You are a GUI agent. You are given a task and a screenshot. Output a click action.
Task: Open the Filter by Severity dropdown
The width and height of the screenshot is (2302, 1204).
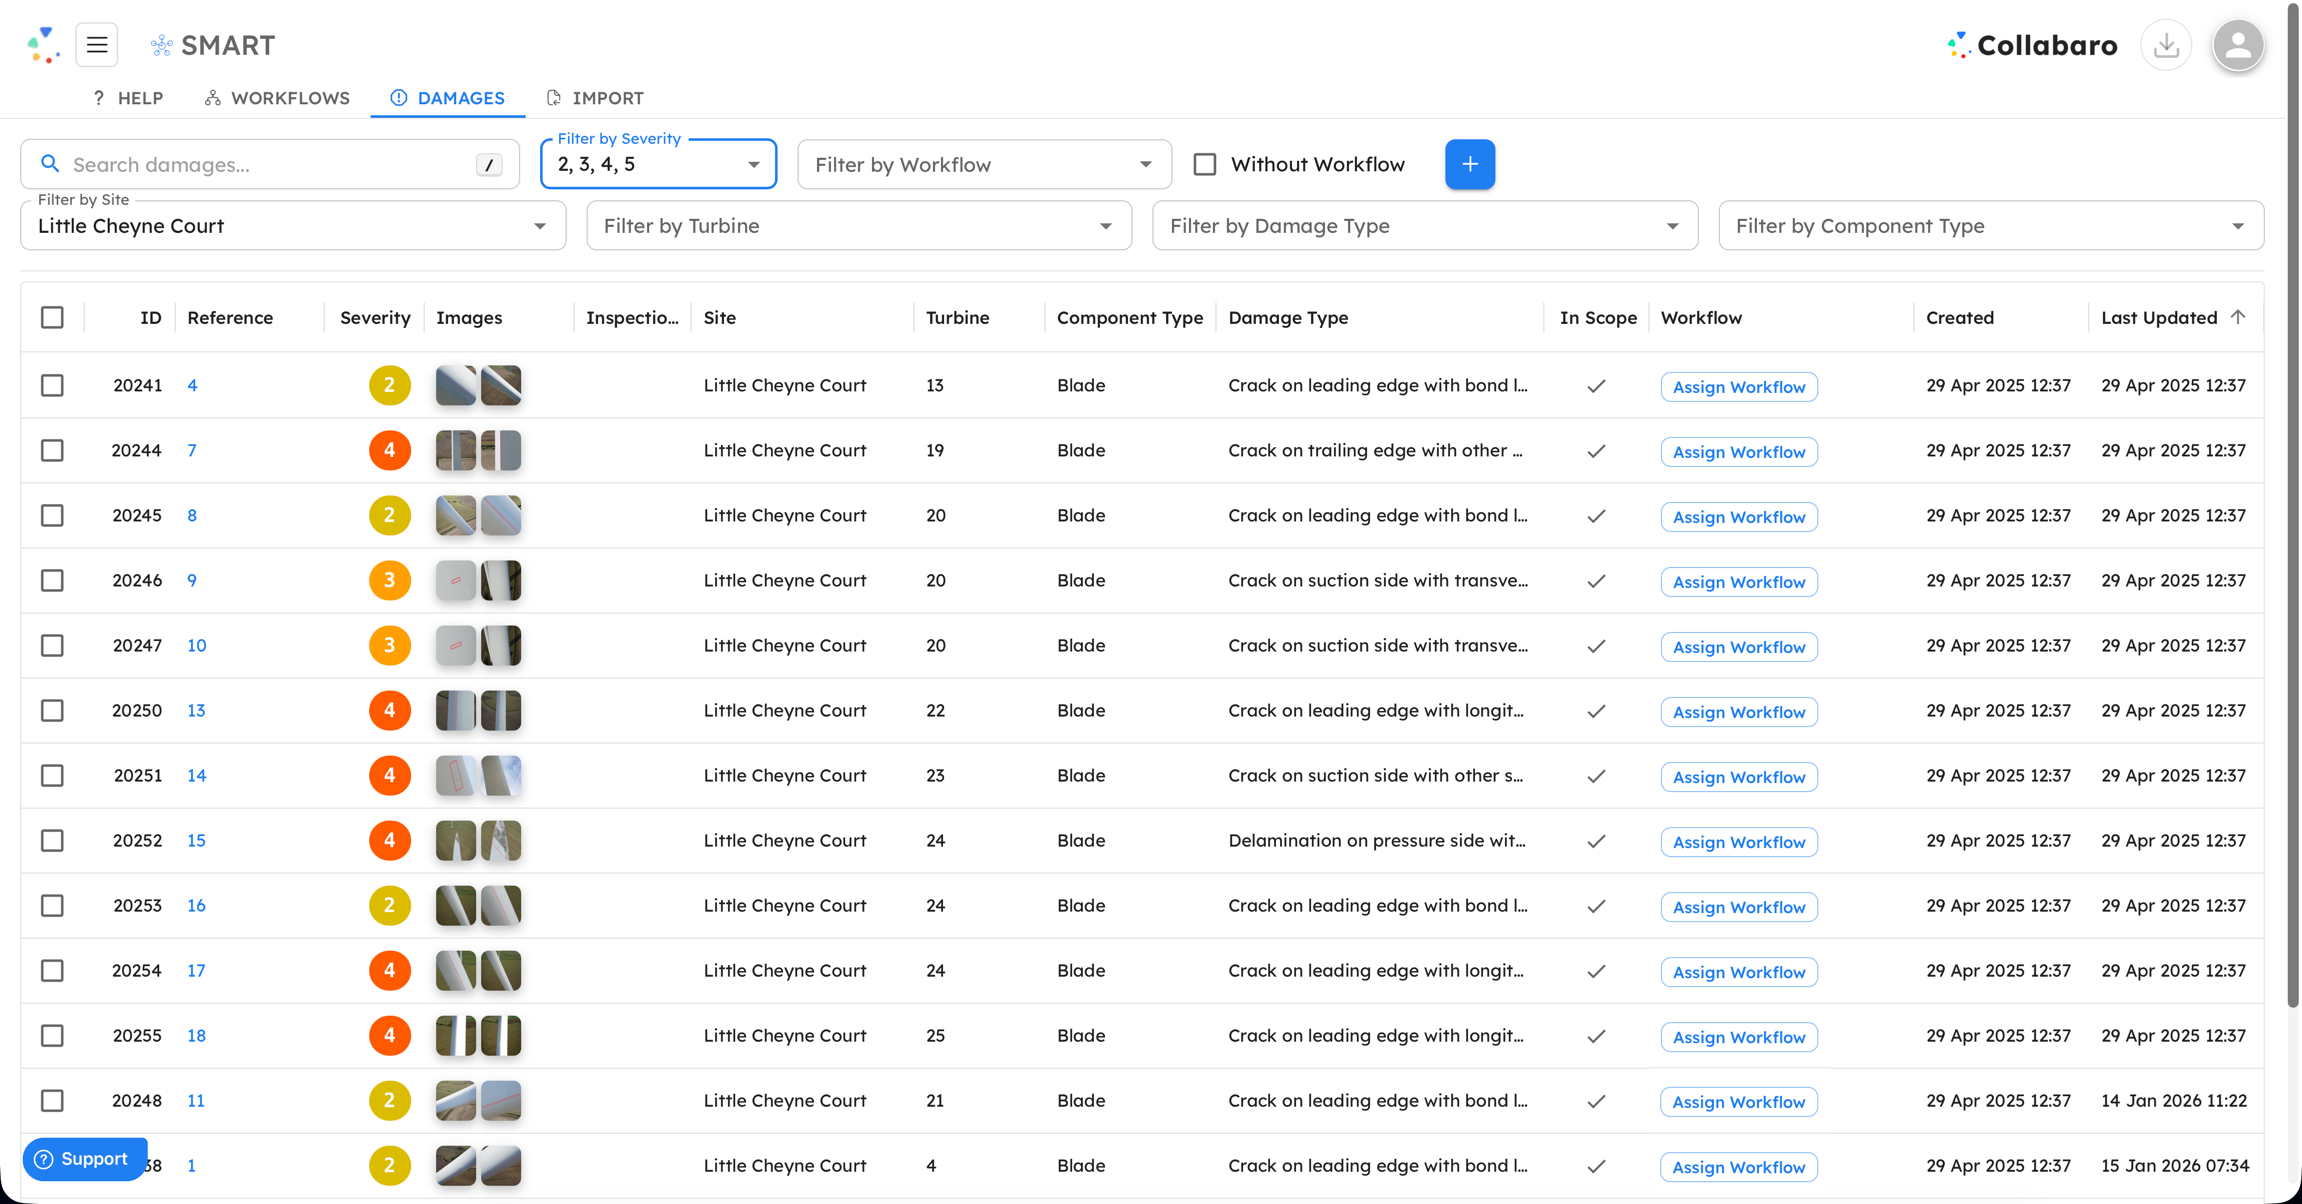658,165
